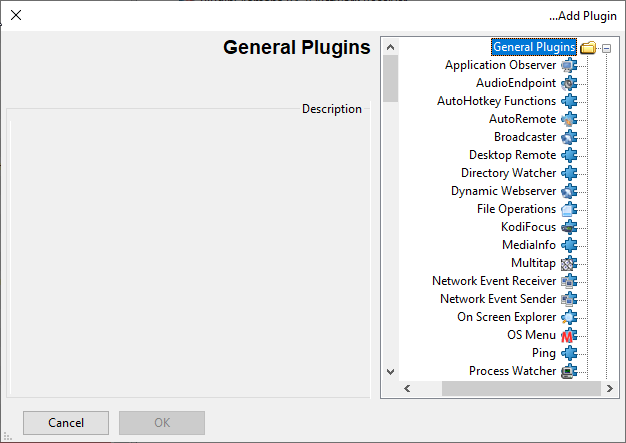Click the Dynamic Webserver plugin icon
626x443 pixels.
point(569,191)
